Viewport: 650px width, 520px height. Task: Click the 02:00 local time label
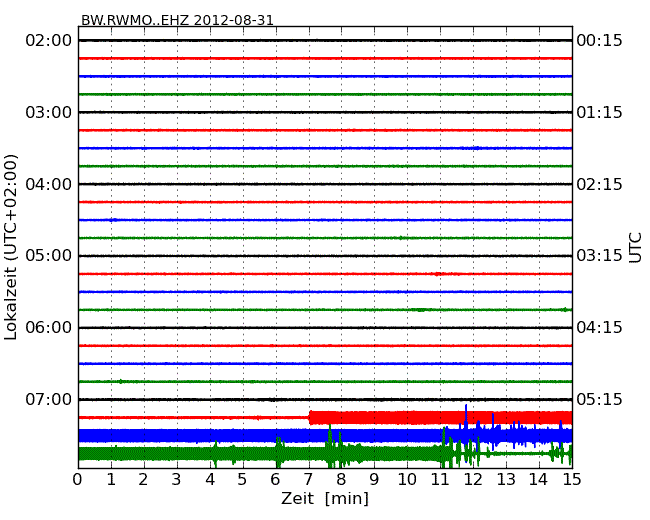49,41
